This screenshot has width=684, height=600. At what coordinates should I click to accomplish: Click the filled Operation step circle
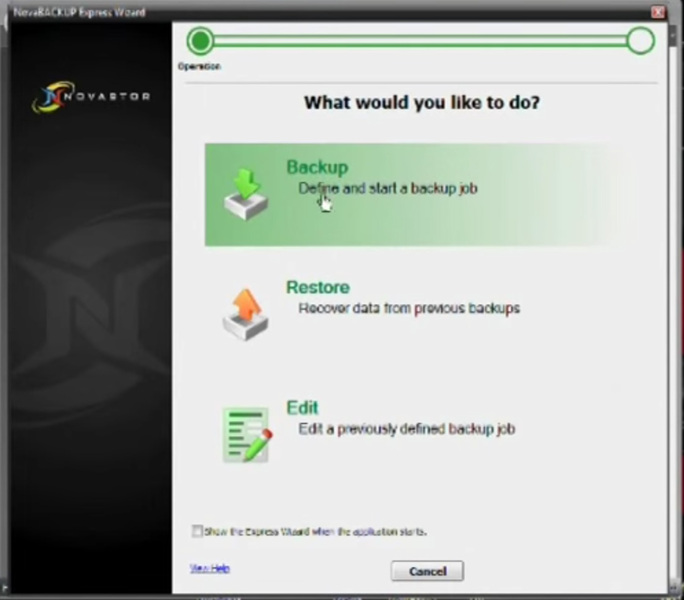tap(200, 41)
